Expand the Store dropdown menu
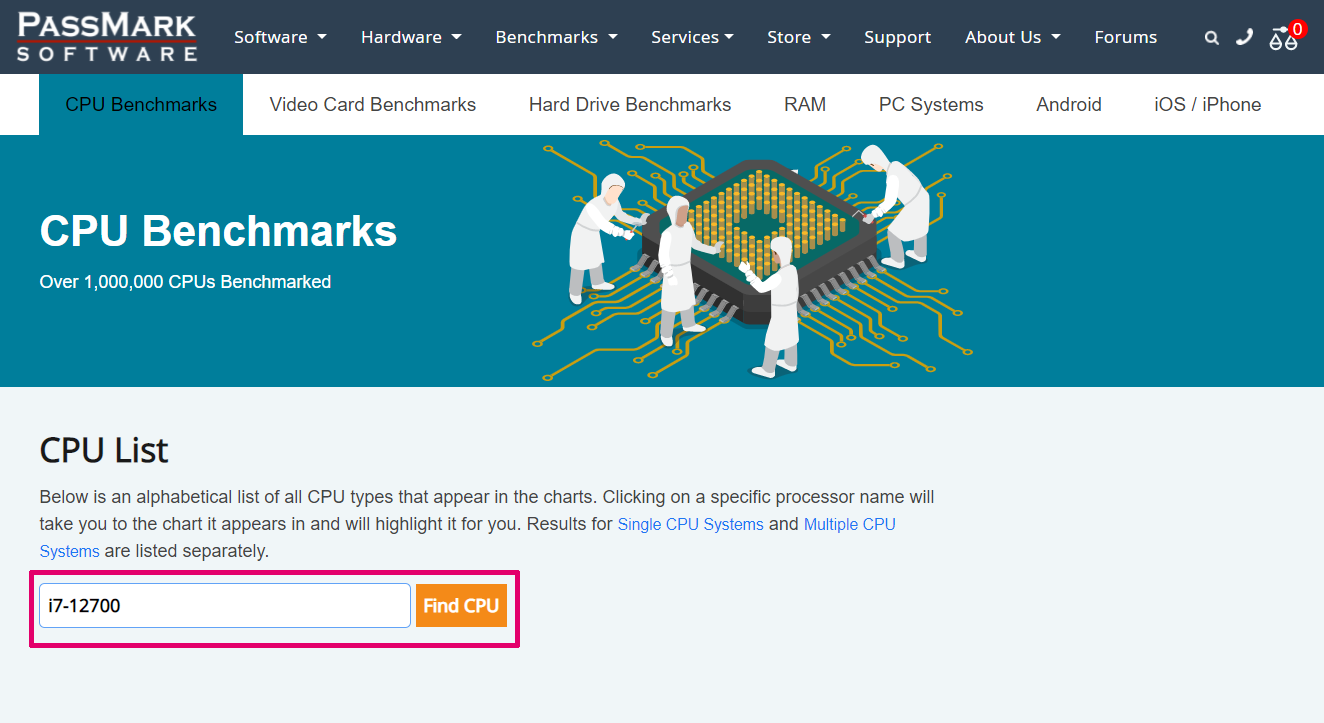This screenshot has width=1324, height=723. click(x=799, y=37)
